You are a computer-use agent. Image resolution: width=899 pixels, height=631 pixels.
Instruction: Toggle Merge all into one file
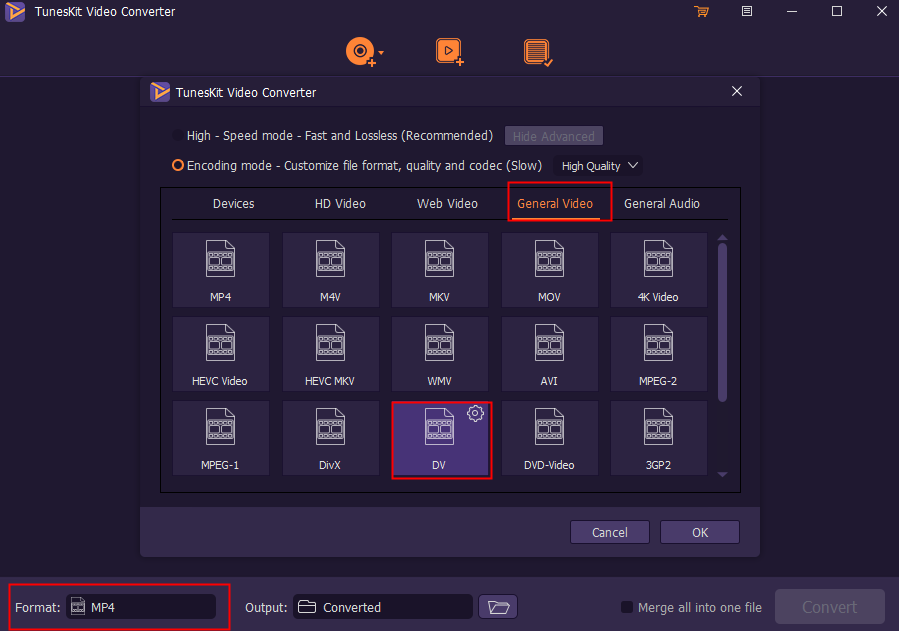(x=627, y=607)
